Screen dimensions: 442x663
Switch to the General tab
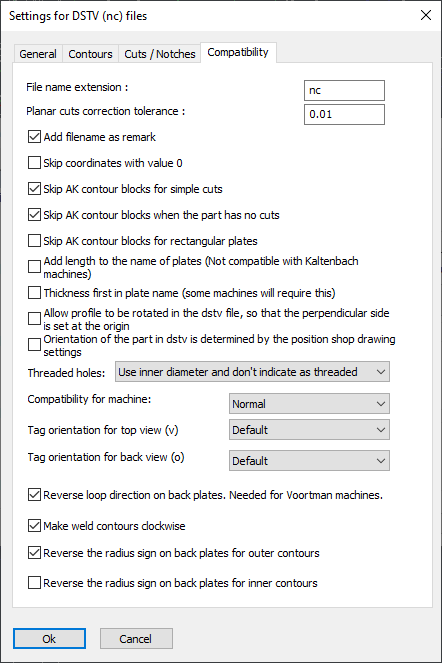pos(38,54)
